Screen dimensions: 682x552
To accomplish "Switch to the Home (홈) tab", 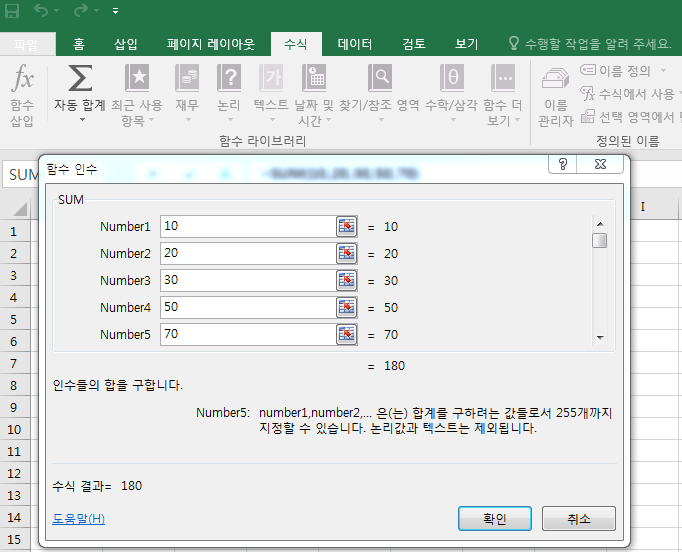I will click(79, 44).
